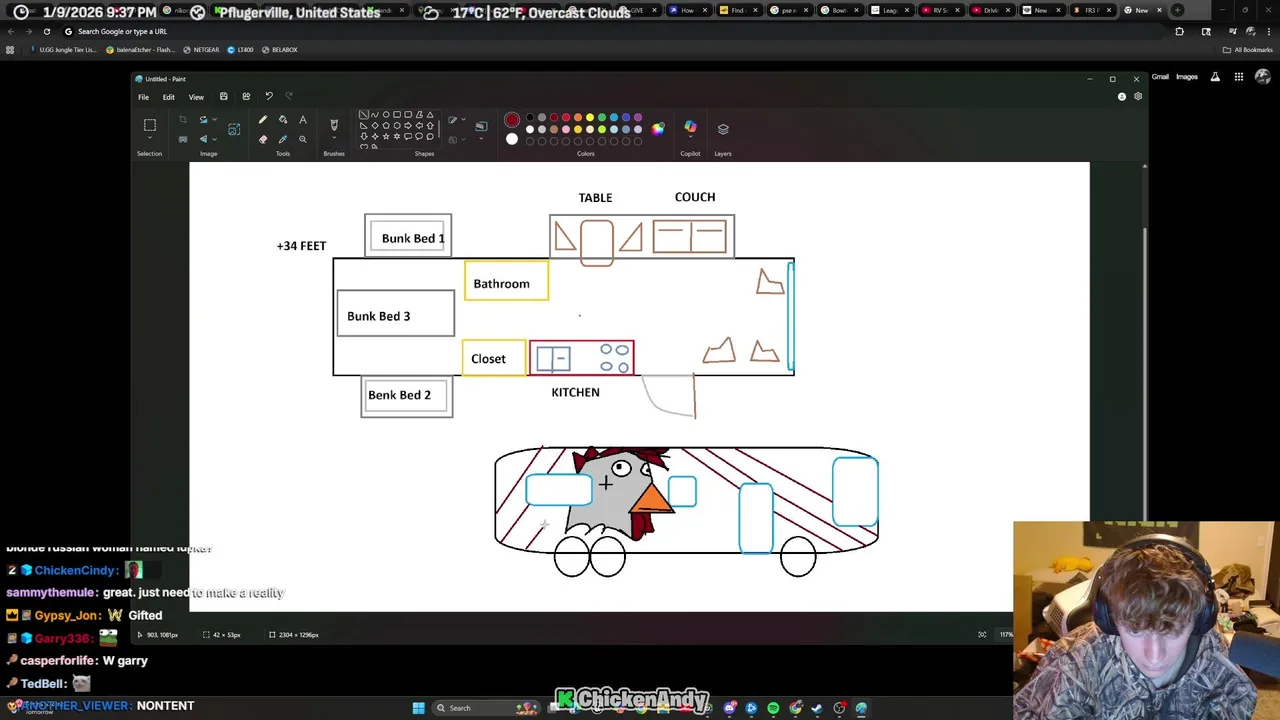This screenshot has width=1280, height=720.
Task: Open the Shape outline dropdown
Action: point(461,119)
